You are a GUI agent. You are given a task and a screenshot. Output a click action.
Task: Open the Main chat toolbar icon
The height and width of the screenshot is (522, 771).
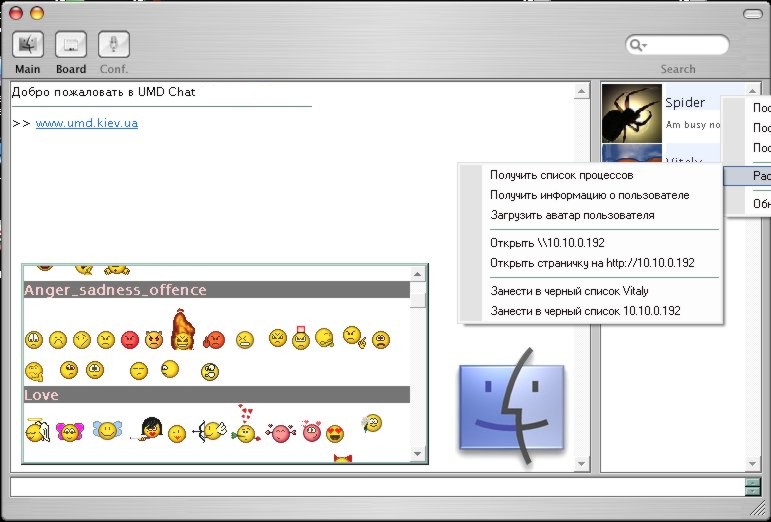[27, 45]
